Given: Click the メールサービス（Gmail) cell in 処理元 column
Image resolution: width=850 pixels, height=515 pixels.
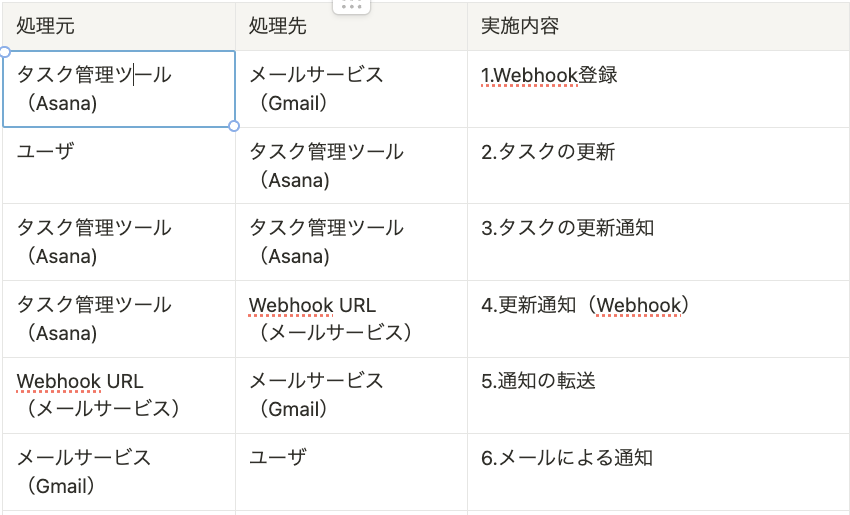Looking at the screenshot, I should coord(119,472).
